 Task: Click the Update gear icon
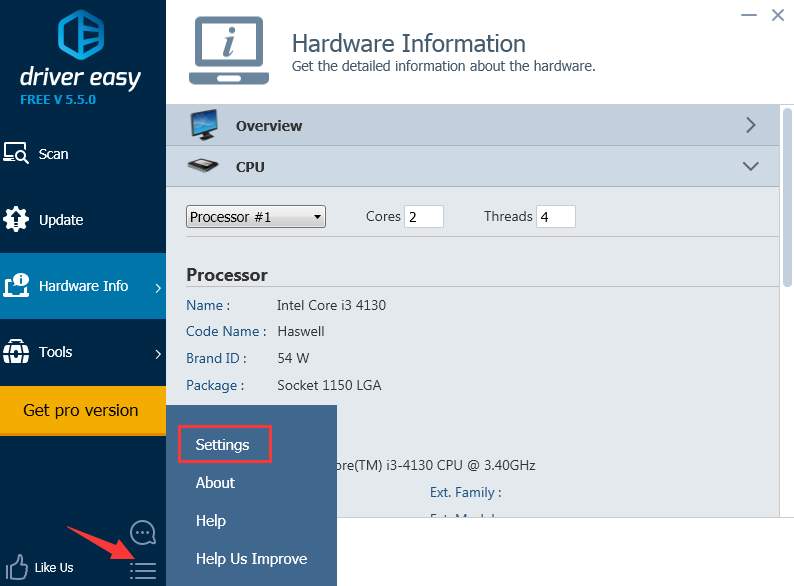tap(16, 219)
